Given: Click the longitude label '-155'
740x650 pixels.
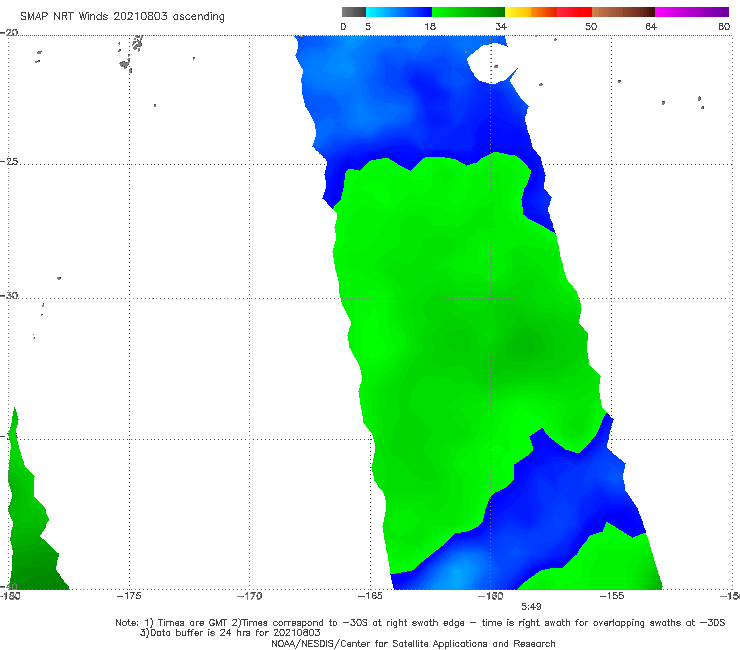Looking at the screenshot, I should [x=612, y=596].
